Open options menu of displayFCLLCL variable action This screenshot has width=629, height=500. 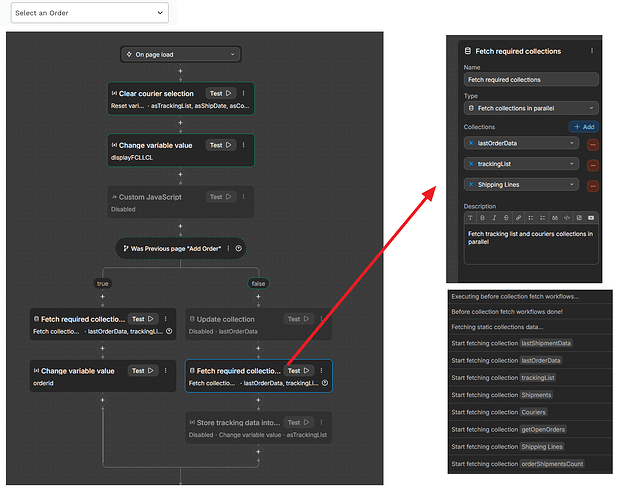coord(243,145)
